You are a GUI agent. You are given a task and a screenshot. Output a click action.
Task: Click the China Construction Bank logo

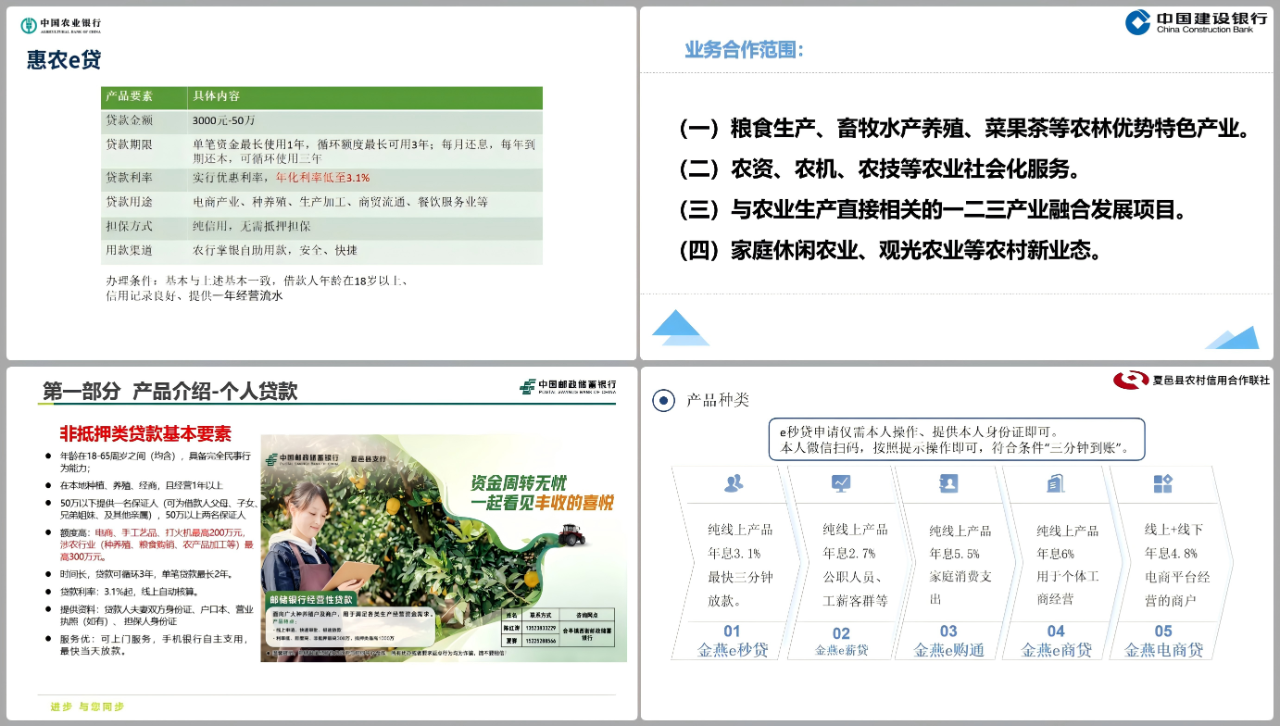pos(1188,22)
